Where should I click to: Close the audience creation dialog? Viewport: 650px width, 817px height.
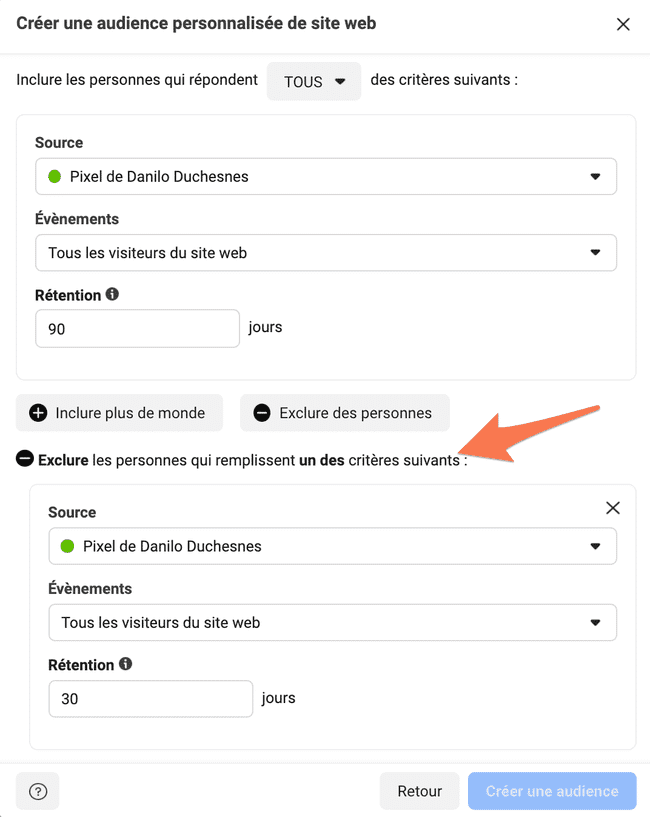click(x=623, y=24)
